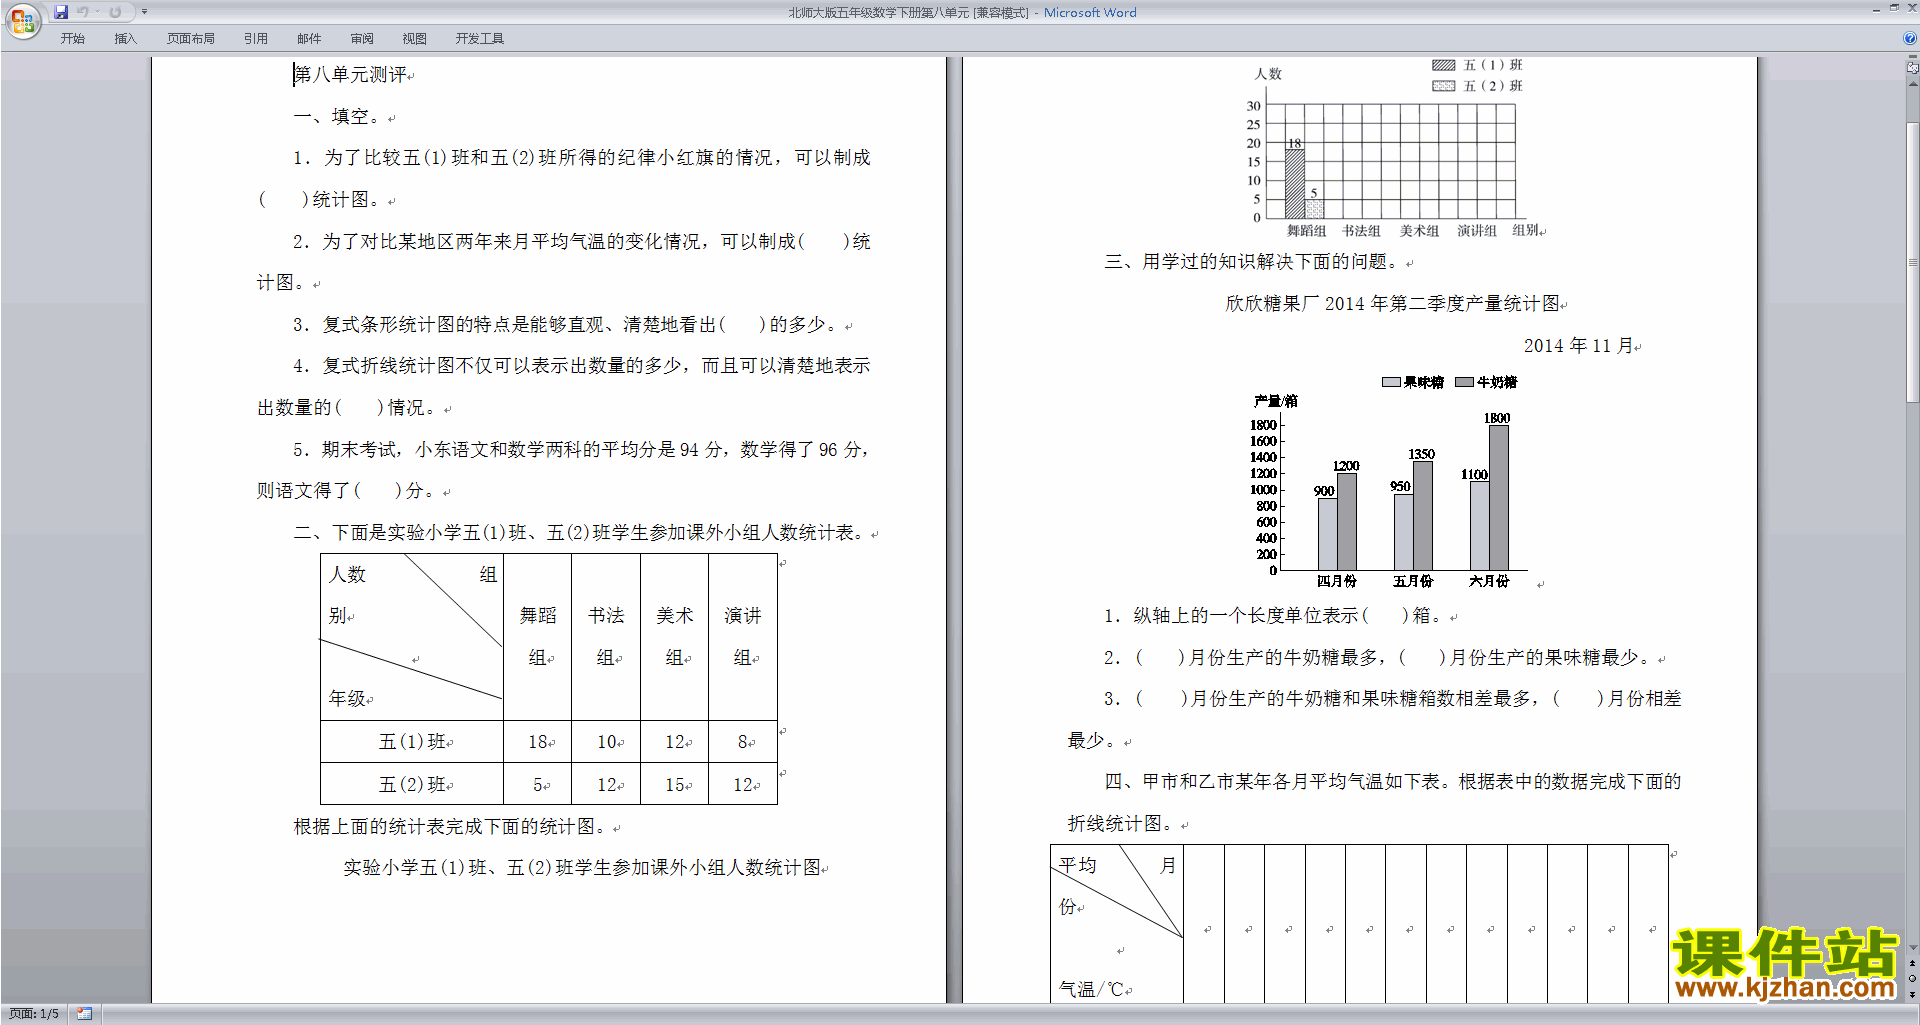Open the 引用 ribbon tab
Image resolution: width=1920 pixels, height=1025 pixels.
(256, 39)
